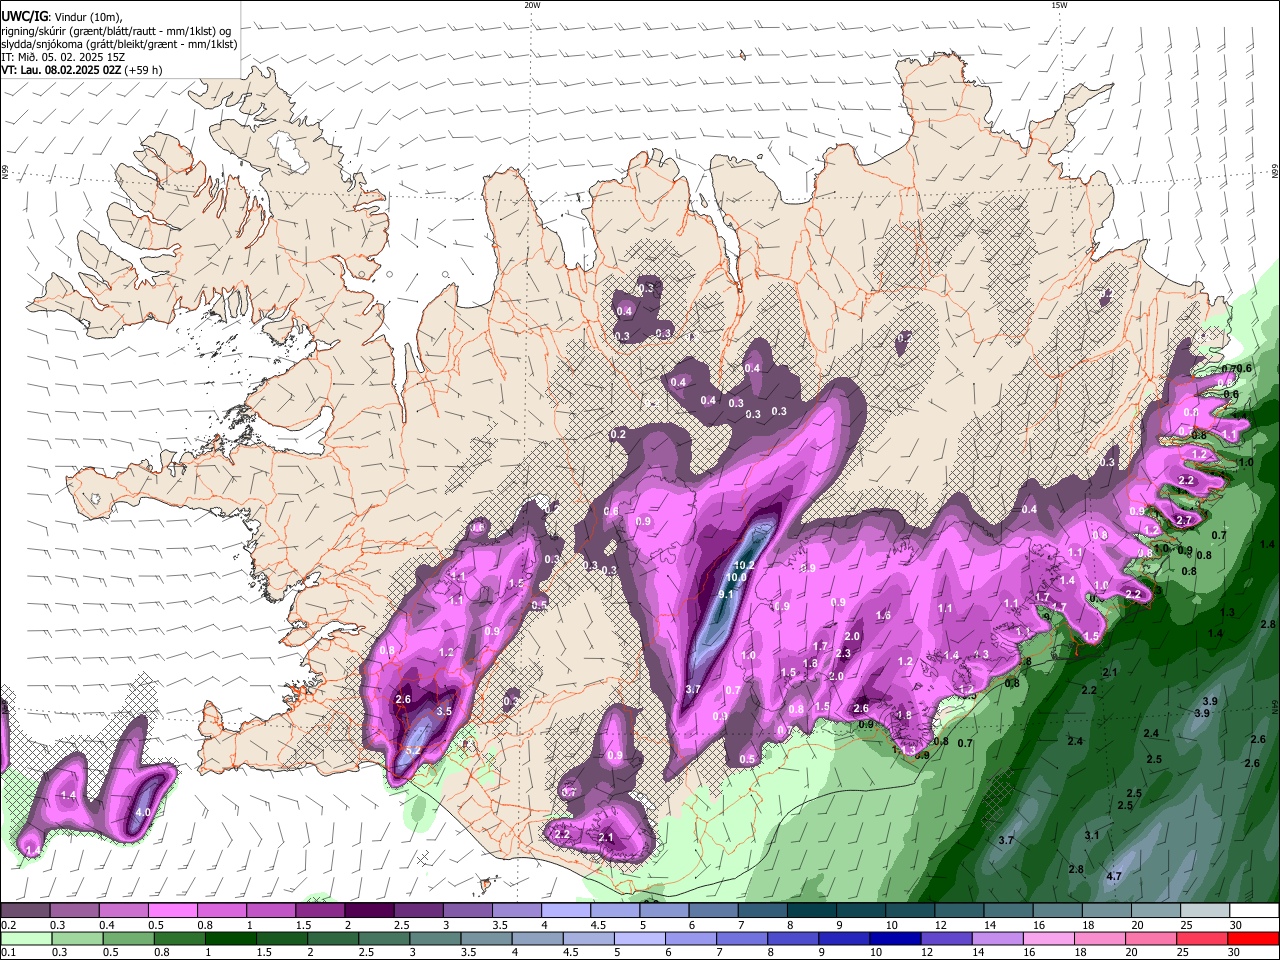Click the 20W longitude label
This screenshot has width=1280, height=960.
click(x=532, y=5)
